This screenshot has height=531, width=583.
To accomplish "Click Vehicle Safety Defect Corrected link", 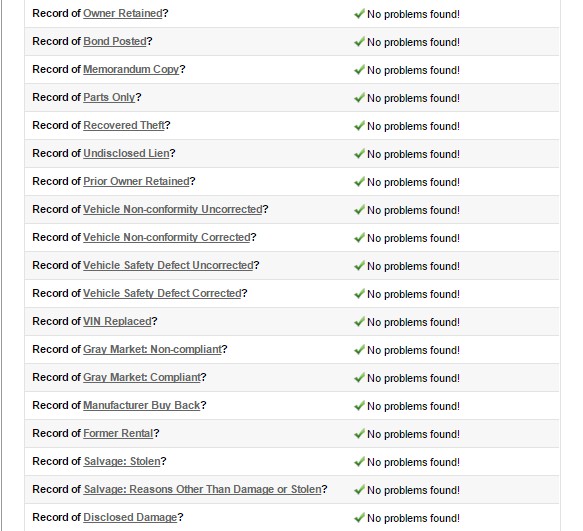I will pos(162,293).
